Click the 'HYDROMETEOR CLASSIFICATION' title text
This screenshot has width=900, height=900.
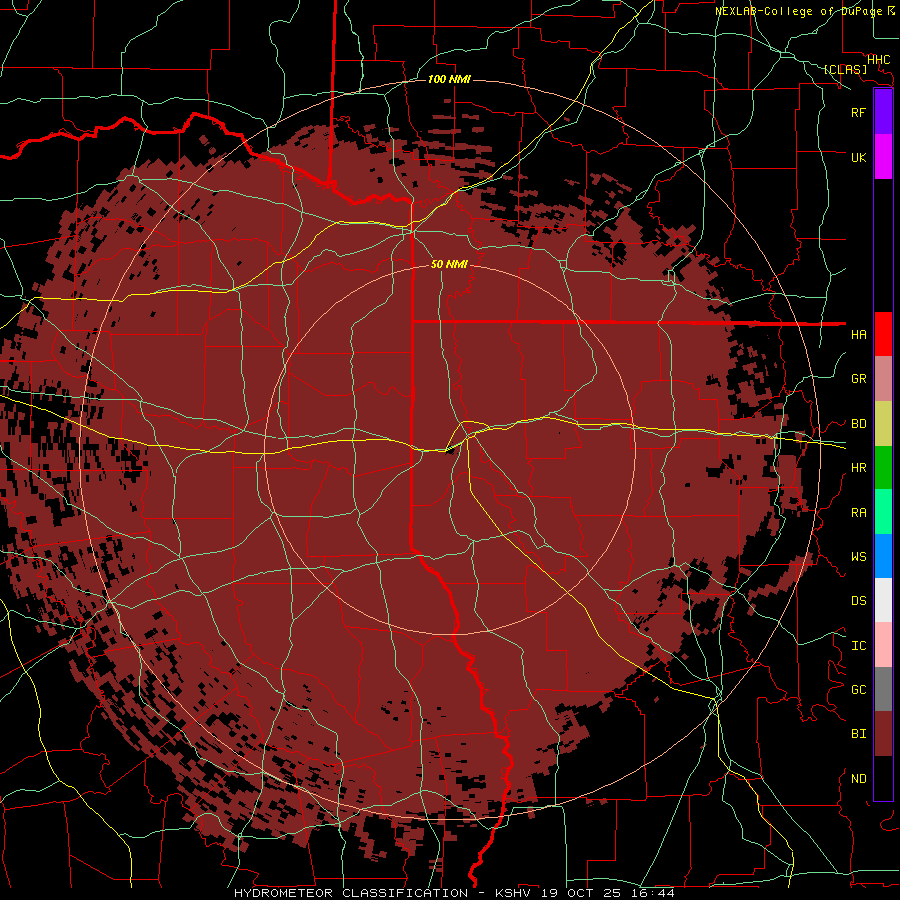pyautogui.click(x=351, y=893)
